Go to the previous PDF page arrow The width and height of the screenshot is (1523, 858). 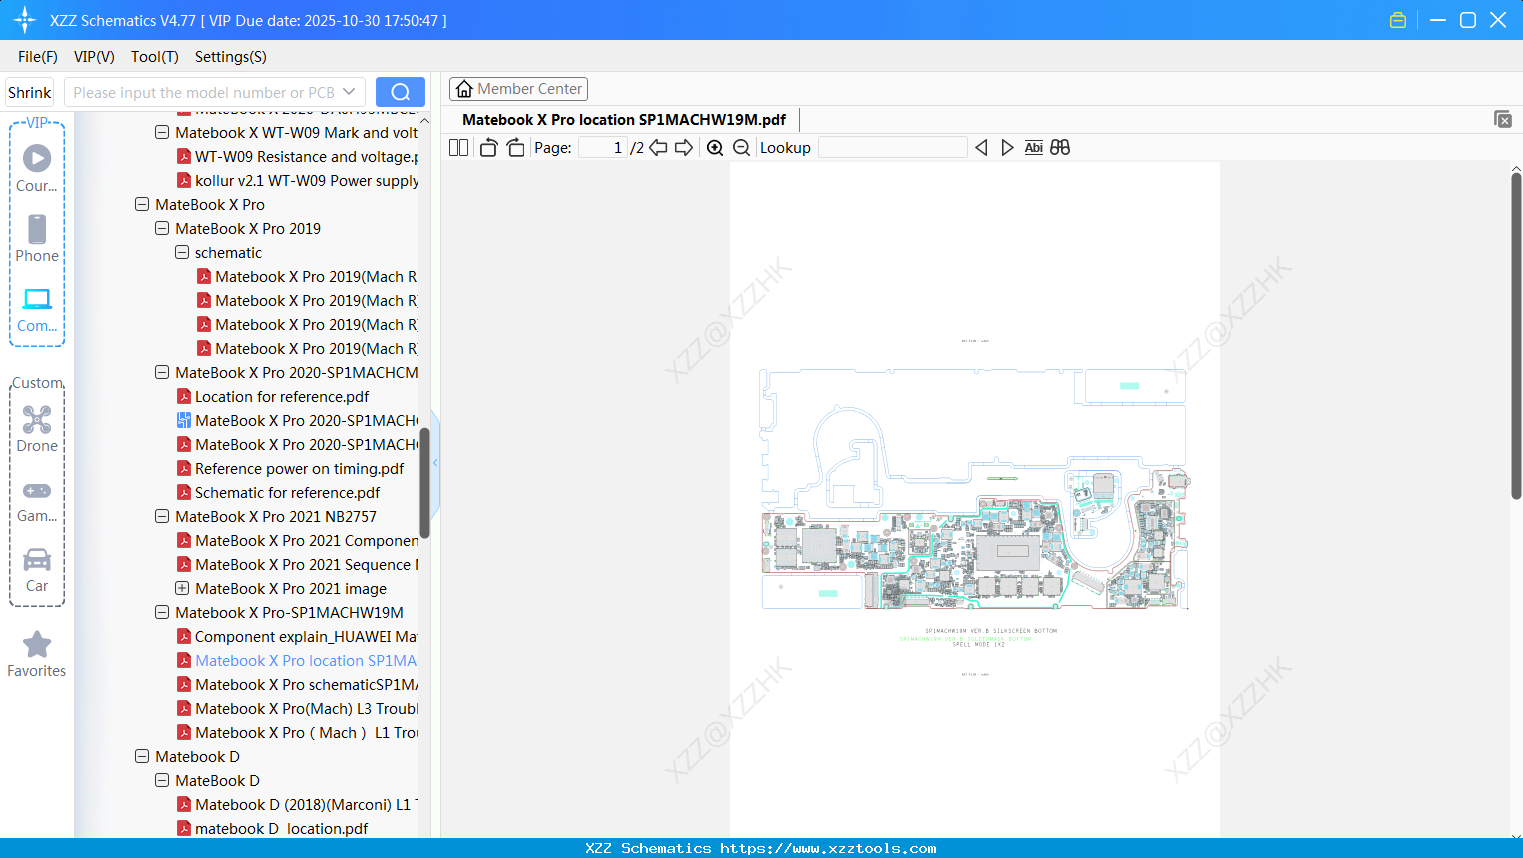tap(658, 148)
